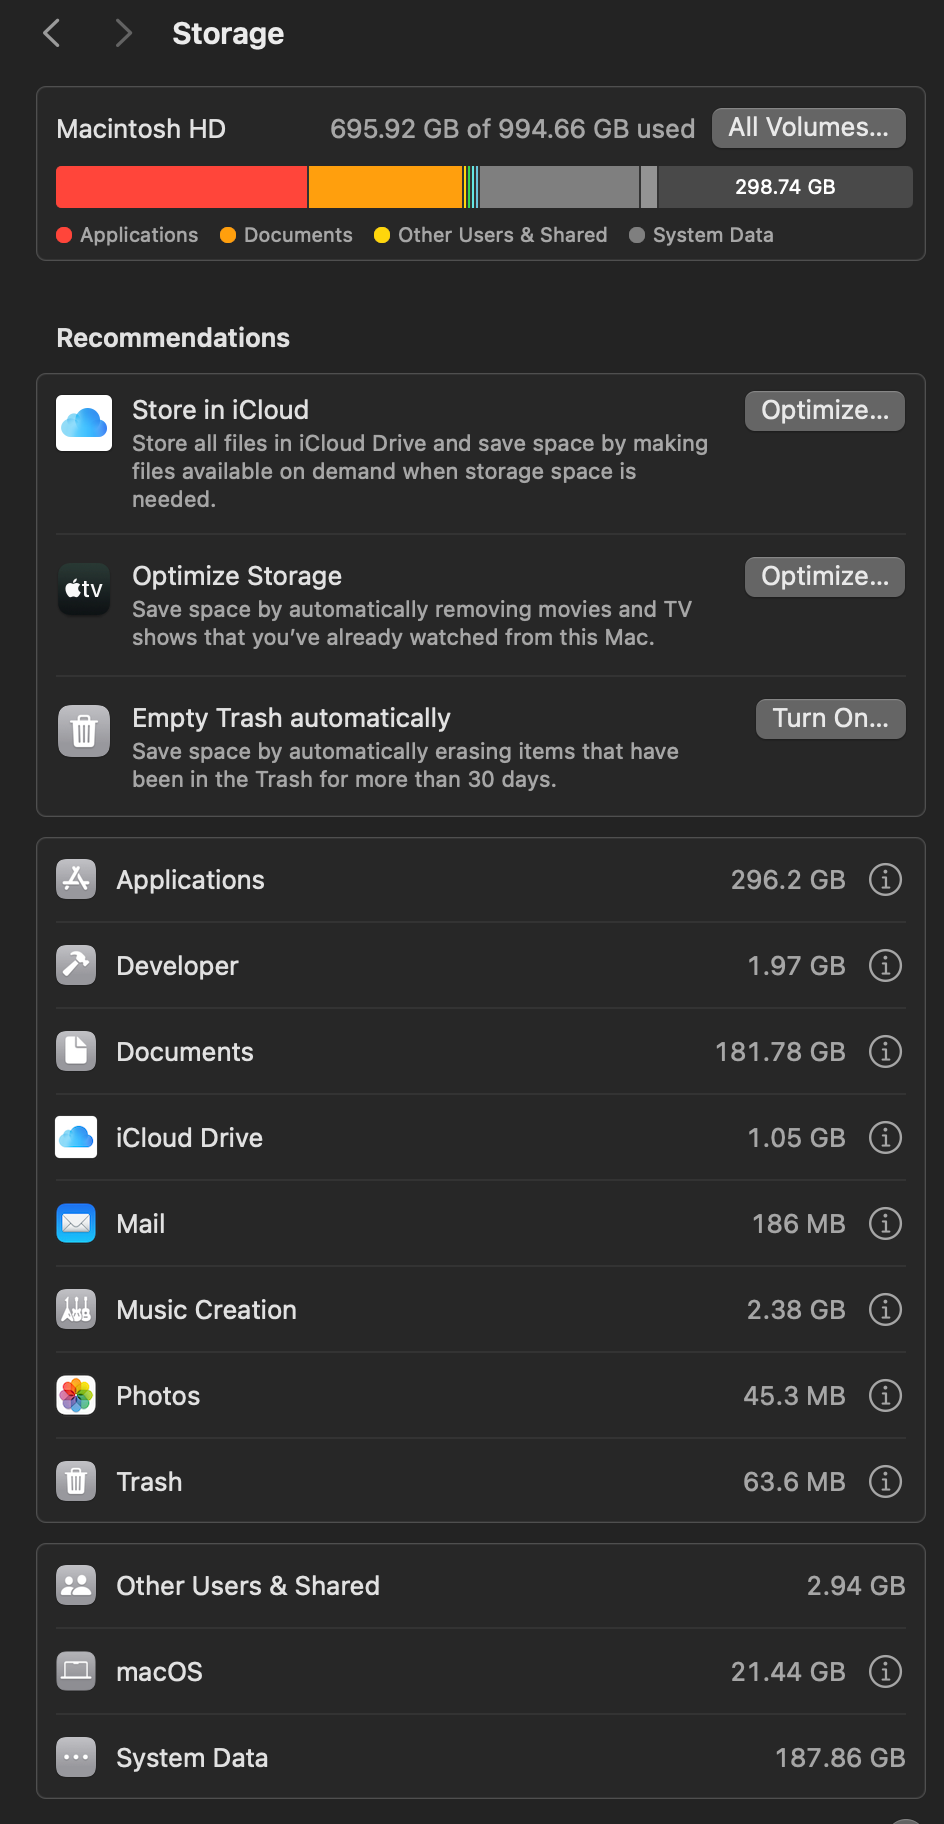Show info for Documents
Screen dimensions: 944x1824
point(885,1051)
